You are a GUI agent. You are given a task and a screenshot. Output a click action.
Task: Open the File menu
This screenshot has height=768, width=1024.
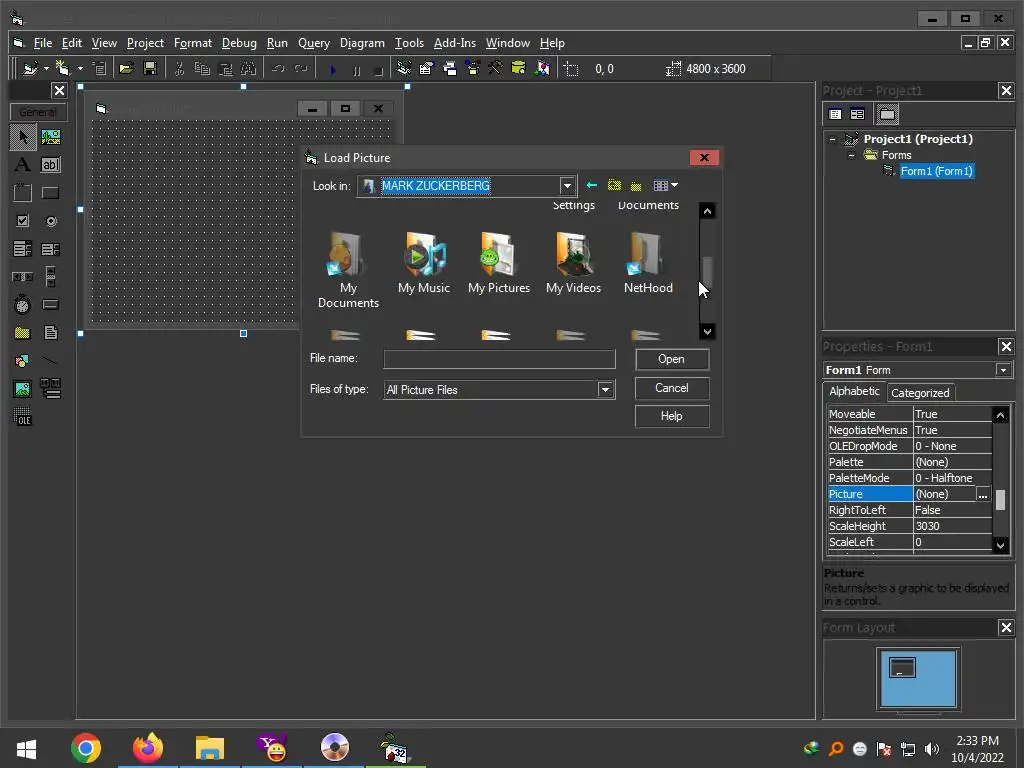pyautogui.click(x=42, y=43)
